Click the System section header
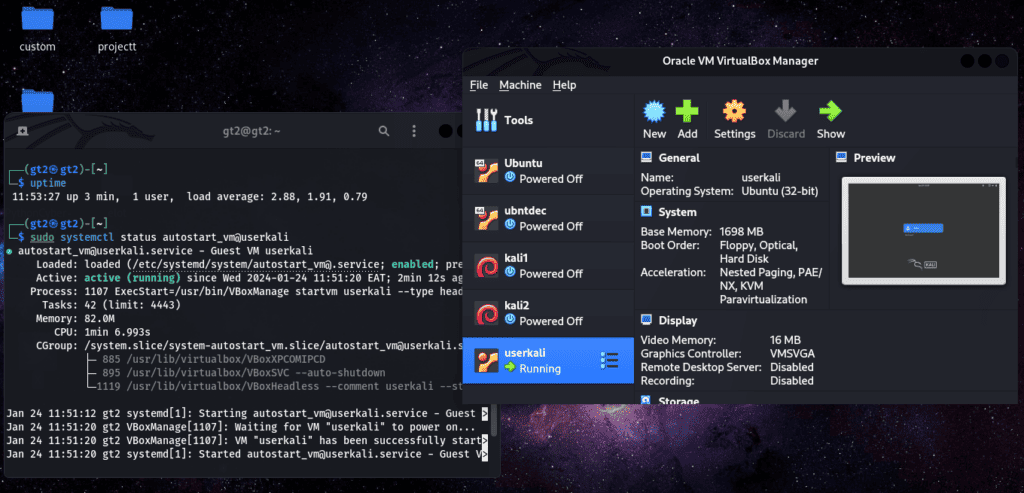Screen dimensions: 1024x493 (x=677, y=212)
